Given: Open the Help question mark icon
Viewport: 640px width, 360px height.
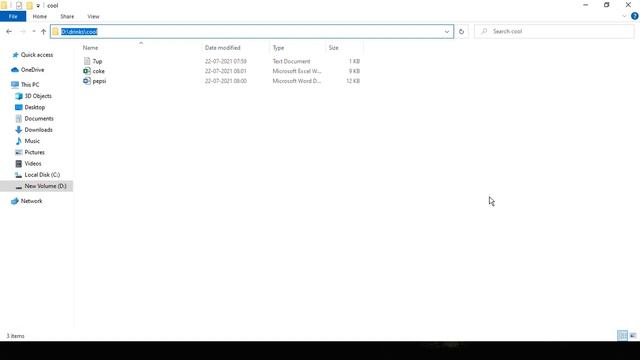Looking at the screenshot, I should click(x=634, y=16).
